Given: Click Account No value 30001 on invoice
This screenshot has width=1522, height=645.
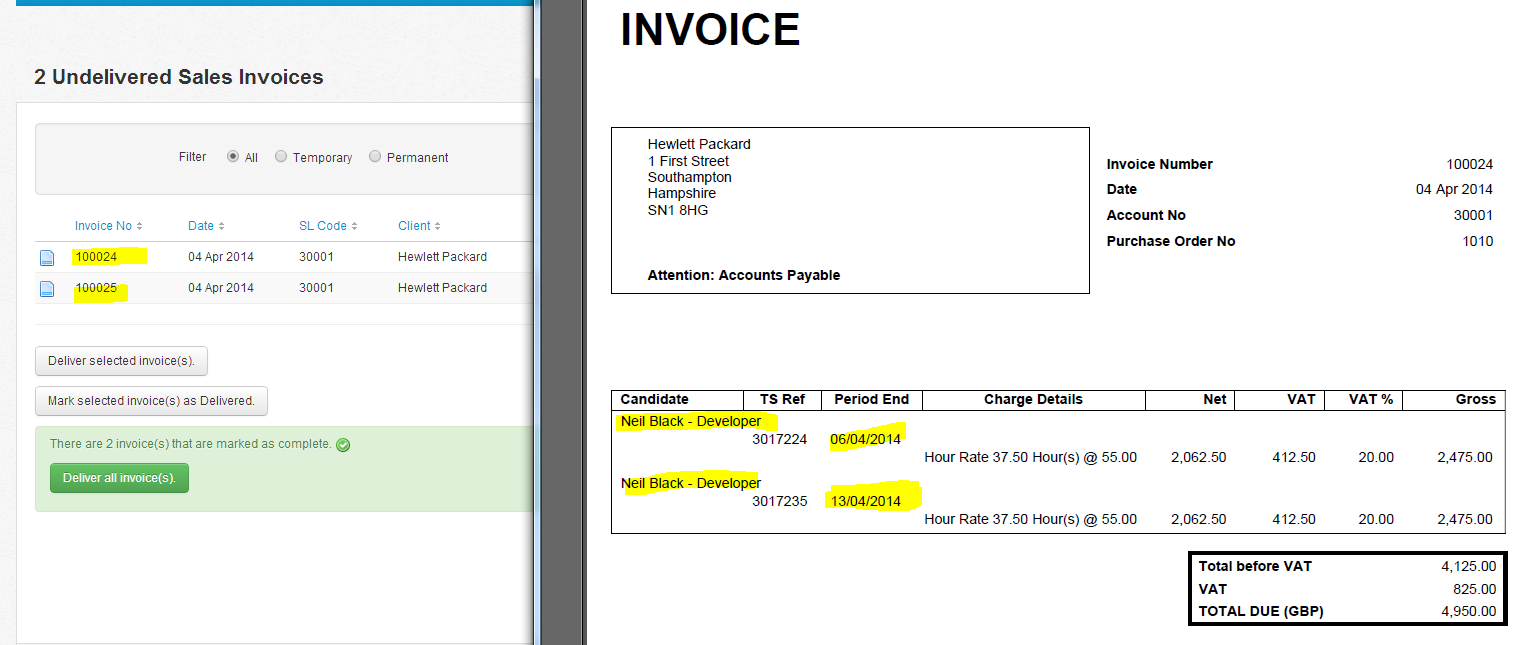Looking at the screenshot, I should click(1473, 215).
